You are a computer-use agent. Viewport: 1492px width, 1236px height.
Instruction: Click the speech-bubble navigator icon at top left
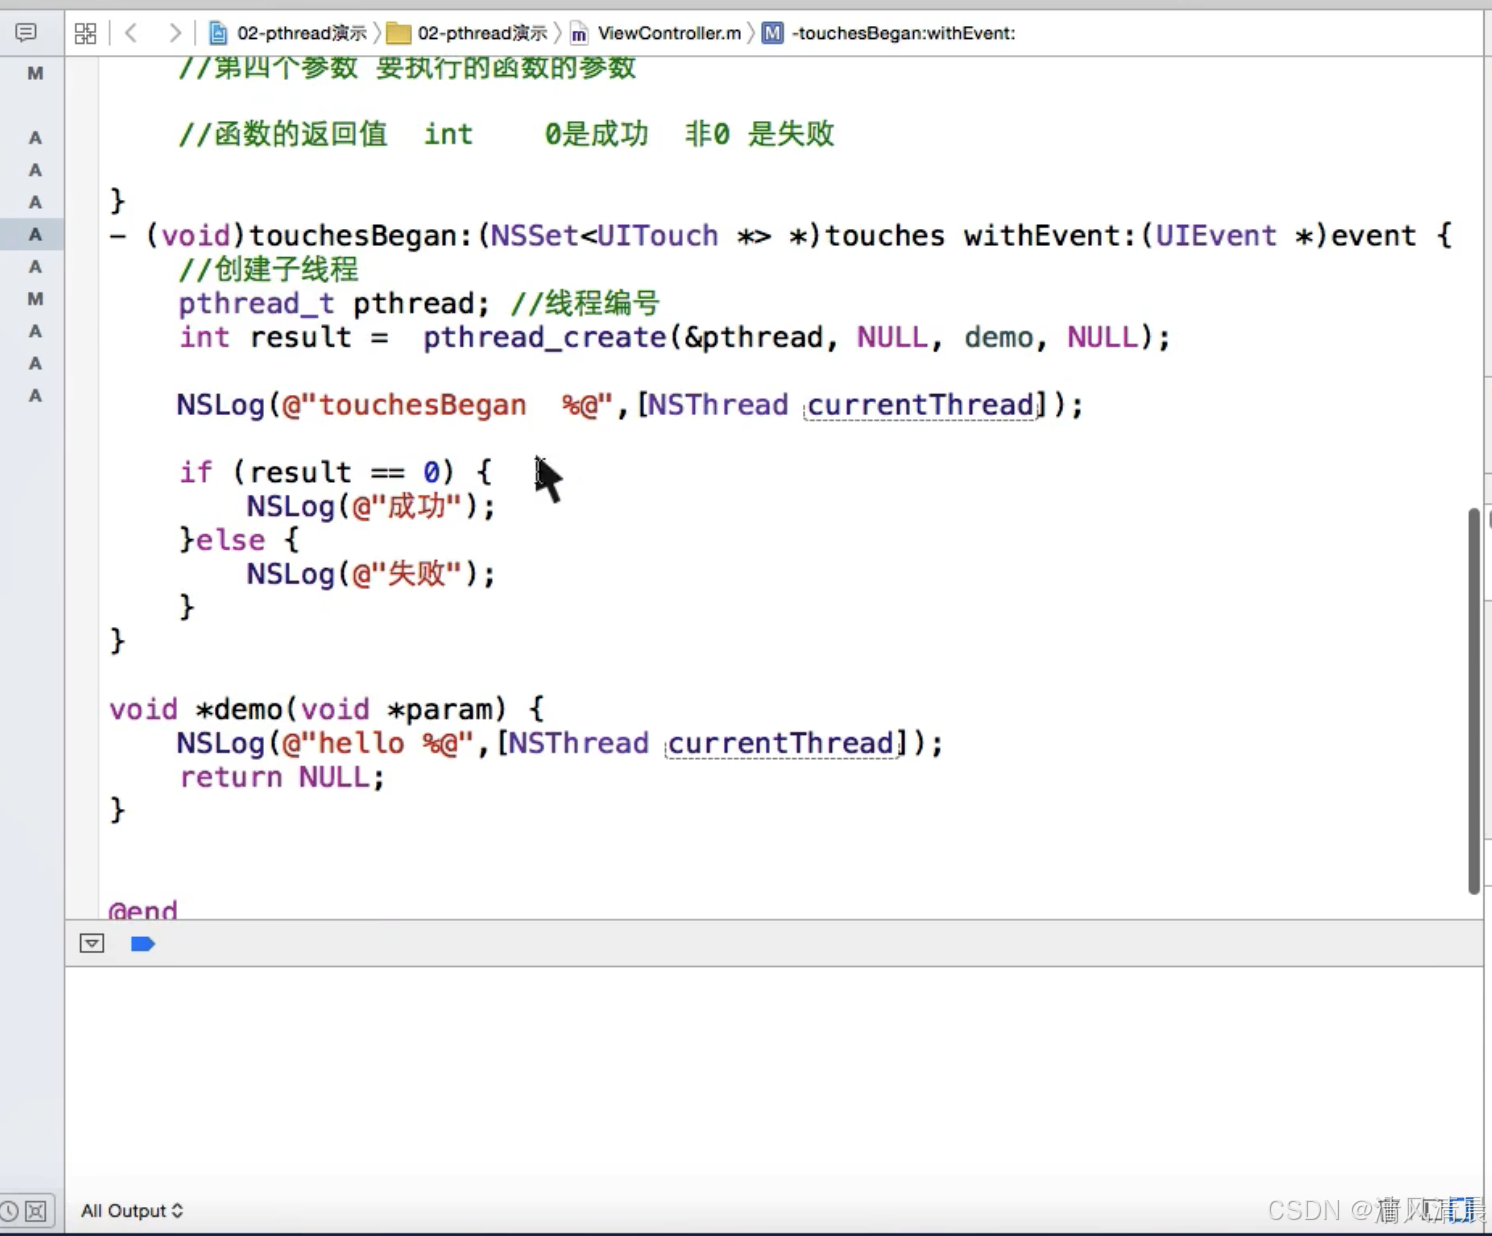[x=26, y=33]
